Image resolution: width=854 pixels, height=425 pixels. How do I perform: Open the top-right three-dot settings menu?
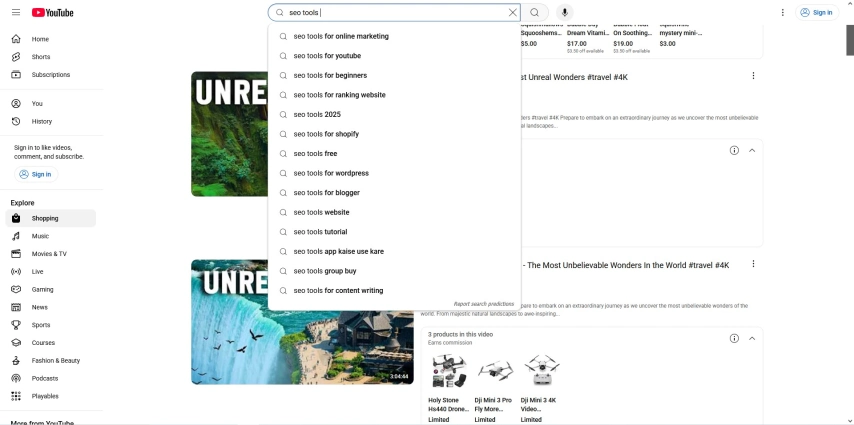[x=782, y=12]
